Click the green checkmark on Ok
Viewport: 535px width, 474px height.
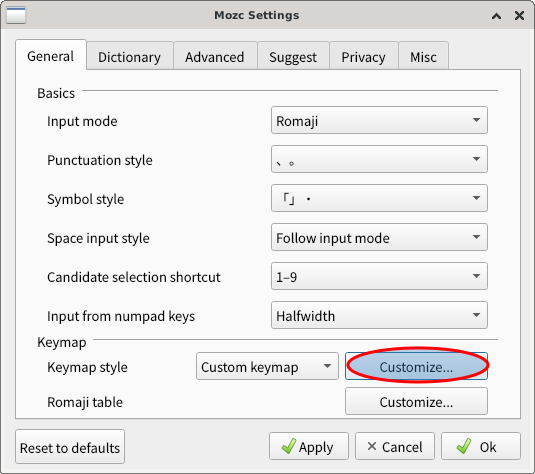[x=464, y=446]
